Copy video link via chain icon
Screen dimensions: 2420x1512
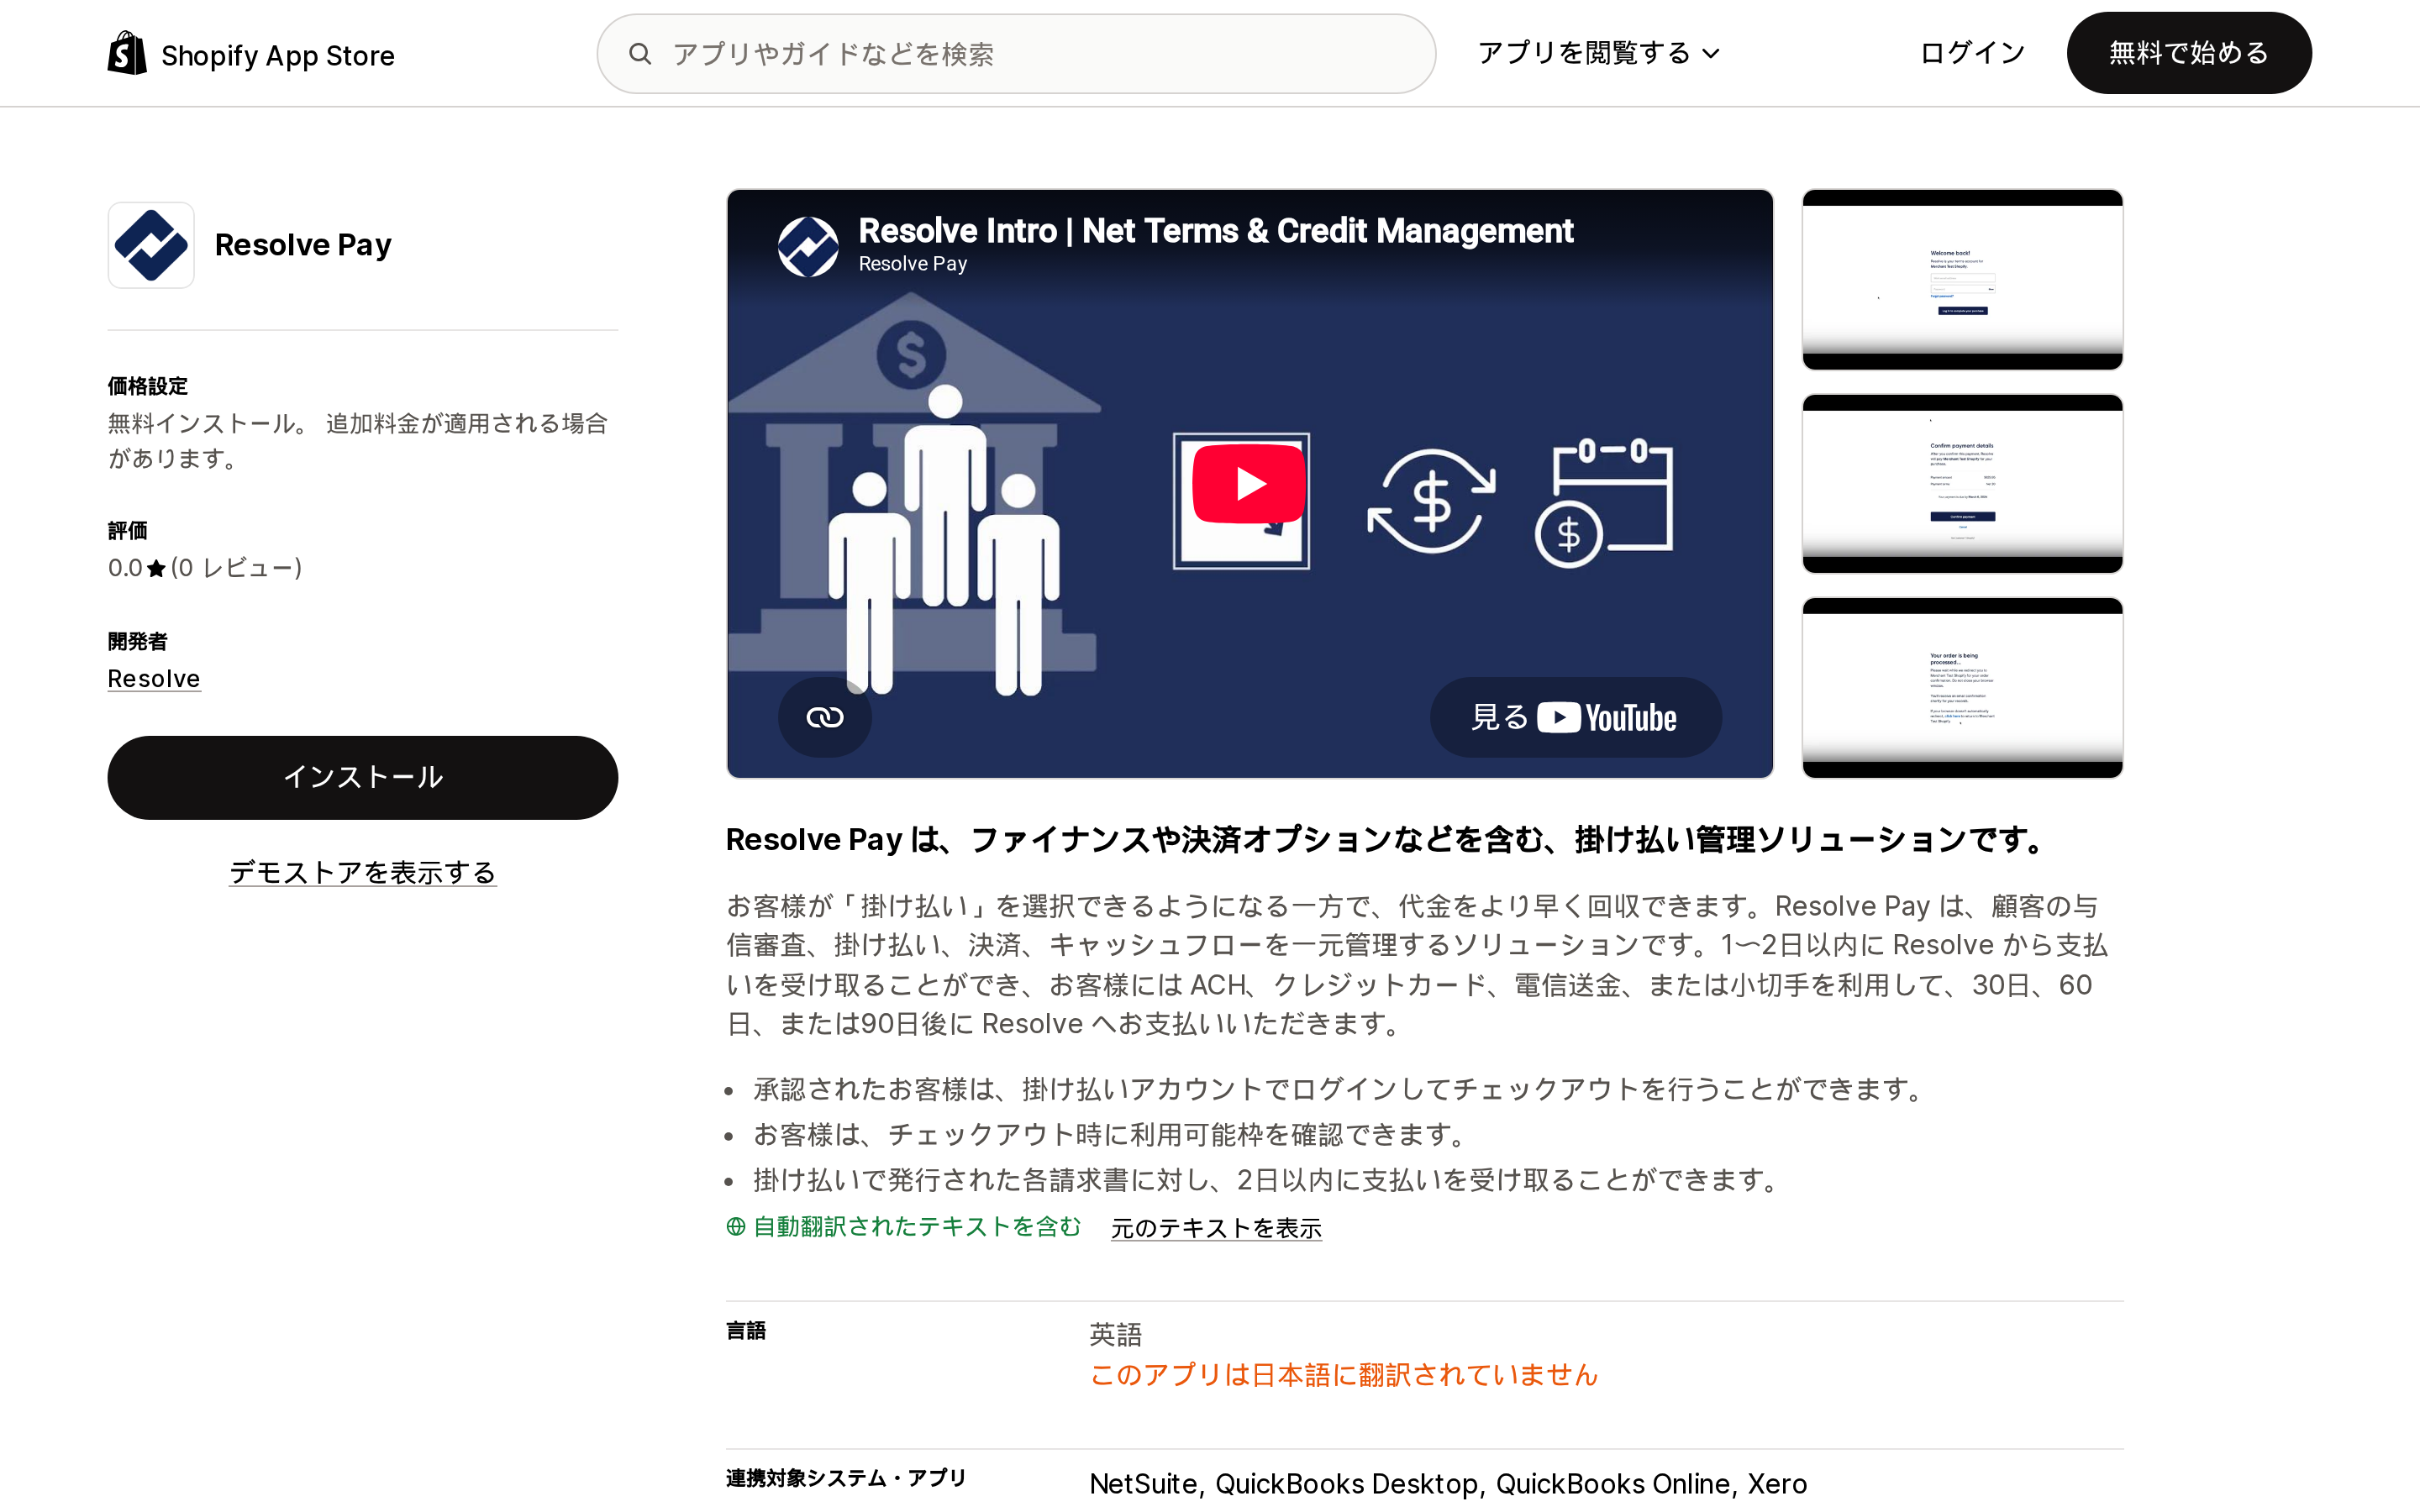click(825, 717)
